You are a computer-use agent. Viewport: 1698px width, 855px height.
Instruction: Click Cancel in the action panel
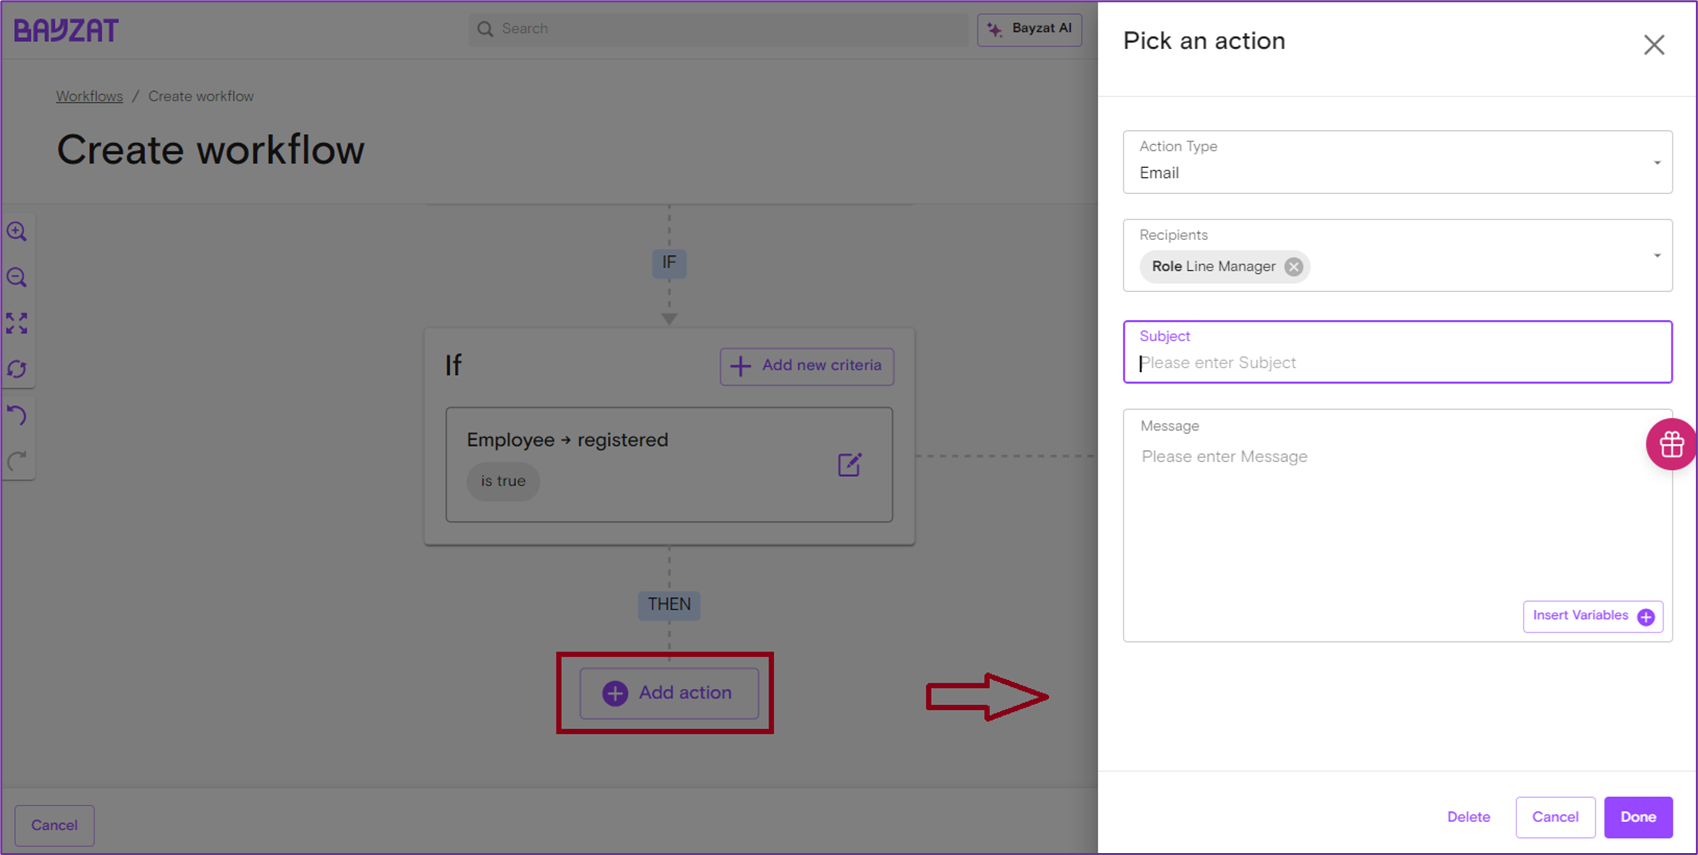[x=1554, y=817]
